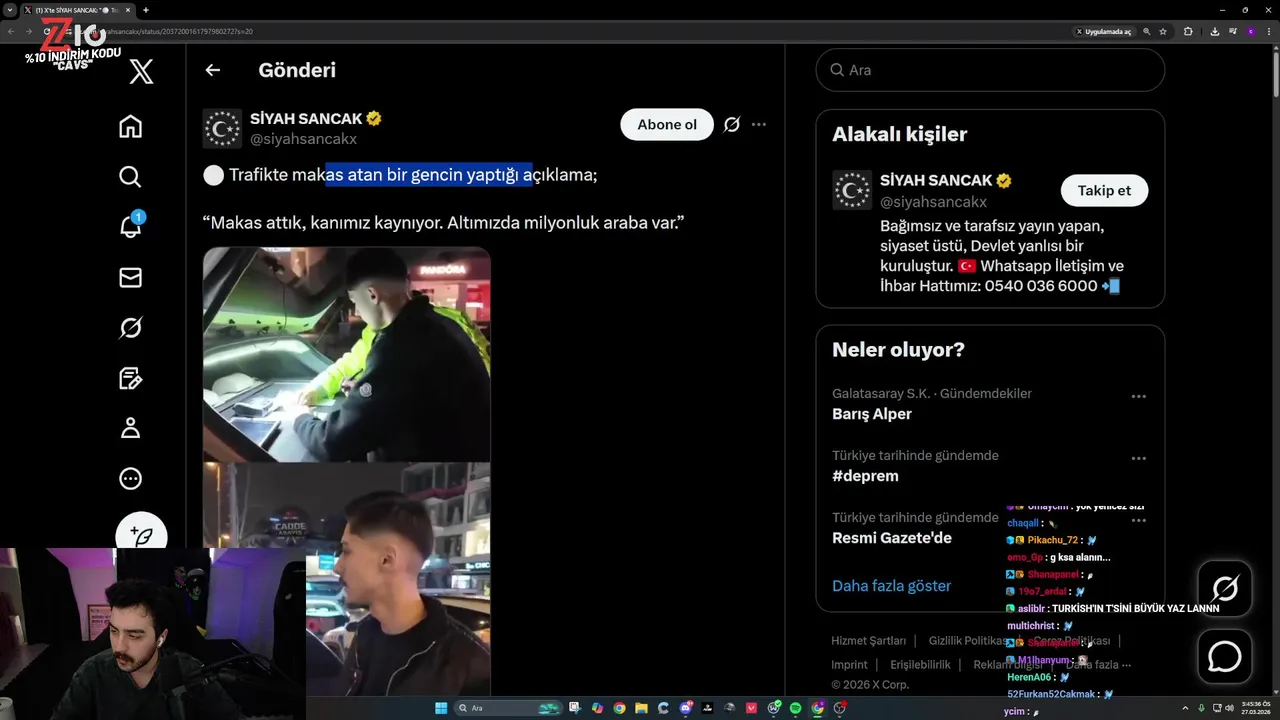Click the Abone ol button
Image resolution: width=1280 pixels, height=720 pixels.
(x=667, y=124)
